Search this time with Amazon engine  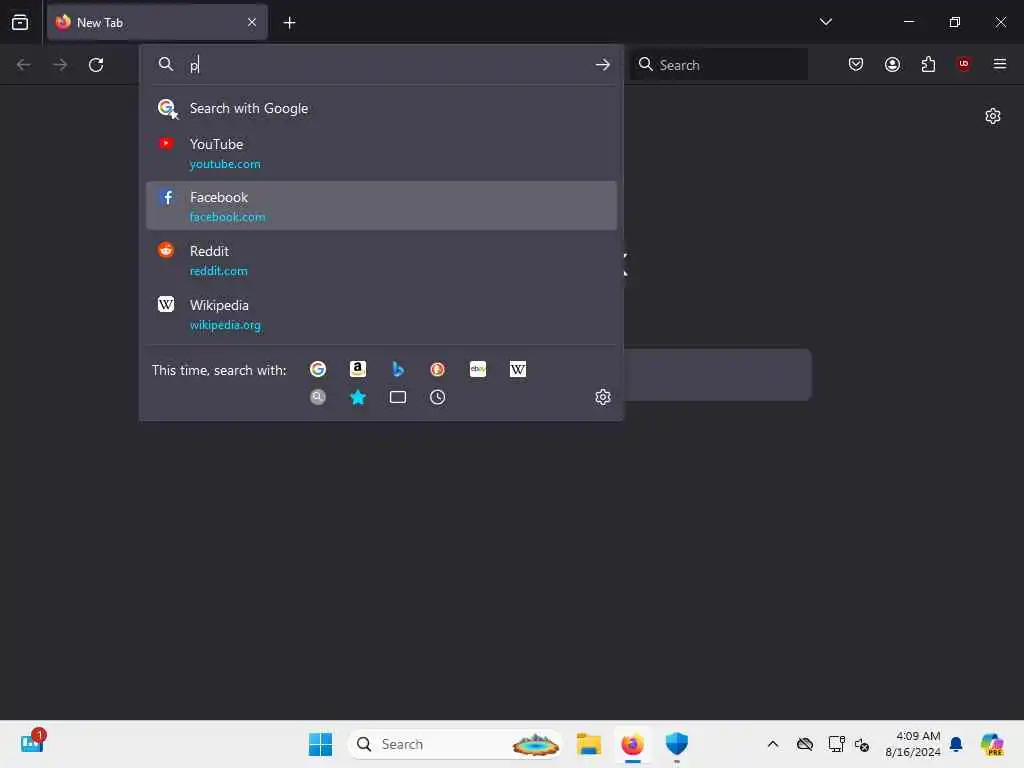pos(358,369)
